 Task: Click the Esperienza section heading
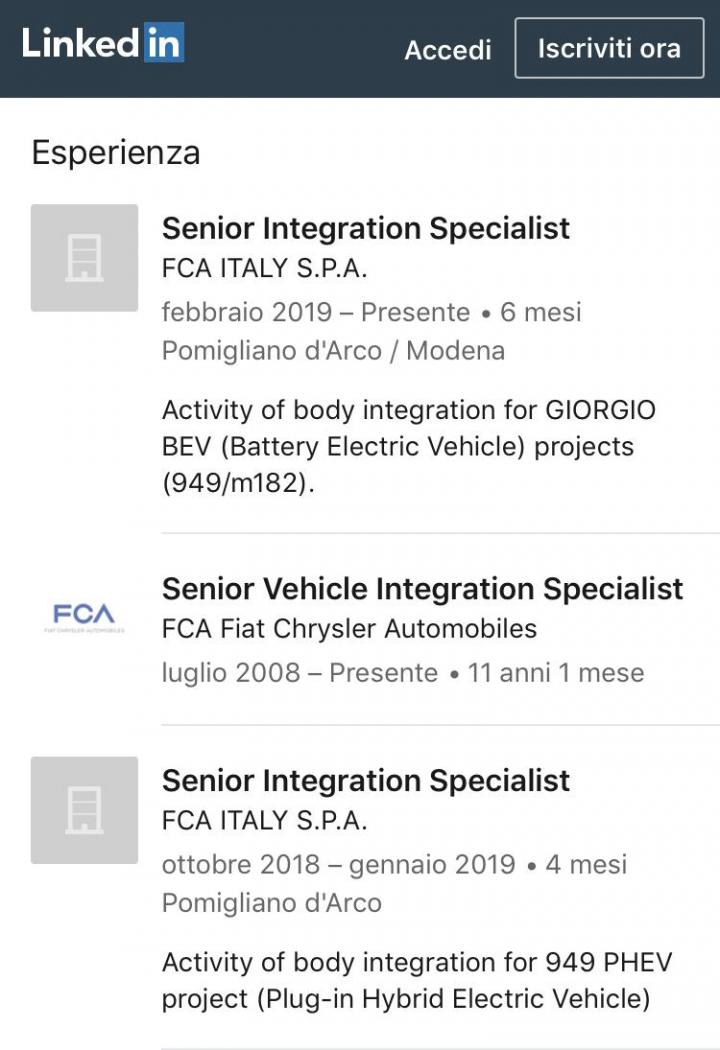pyautogui.click(x=116, y=153)
